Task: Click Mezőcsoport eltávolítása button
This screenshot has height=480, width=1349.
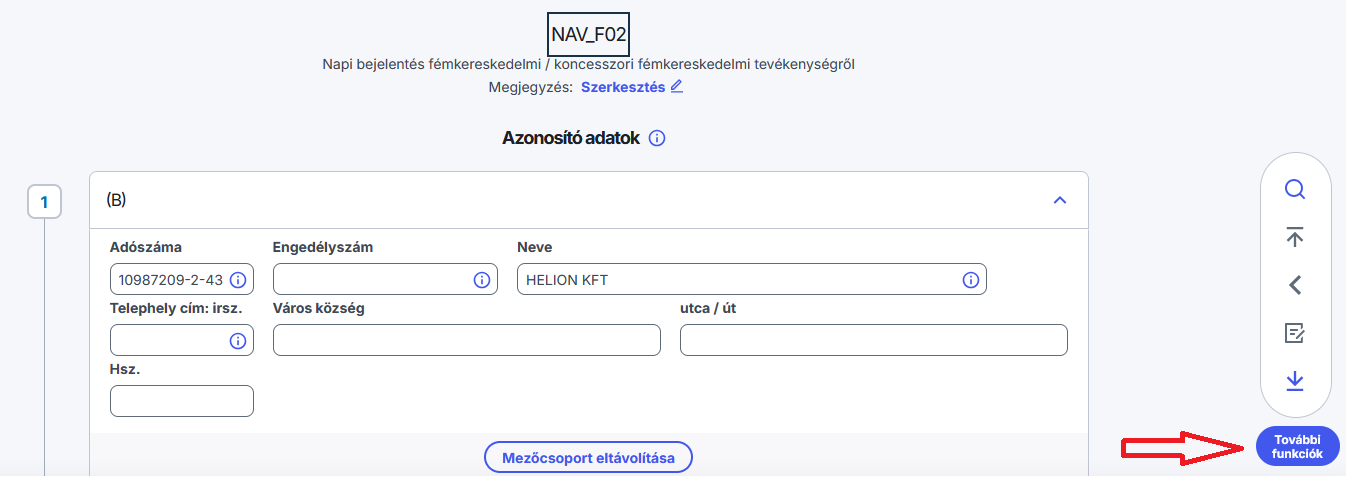Action: click(588, 459)
